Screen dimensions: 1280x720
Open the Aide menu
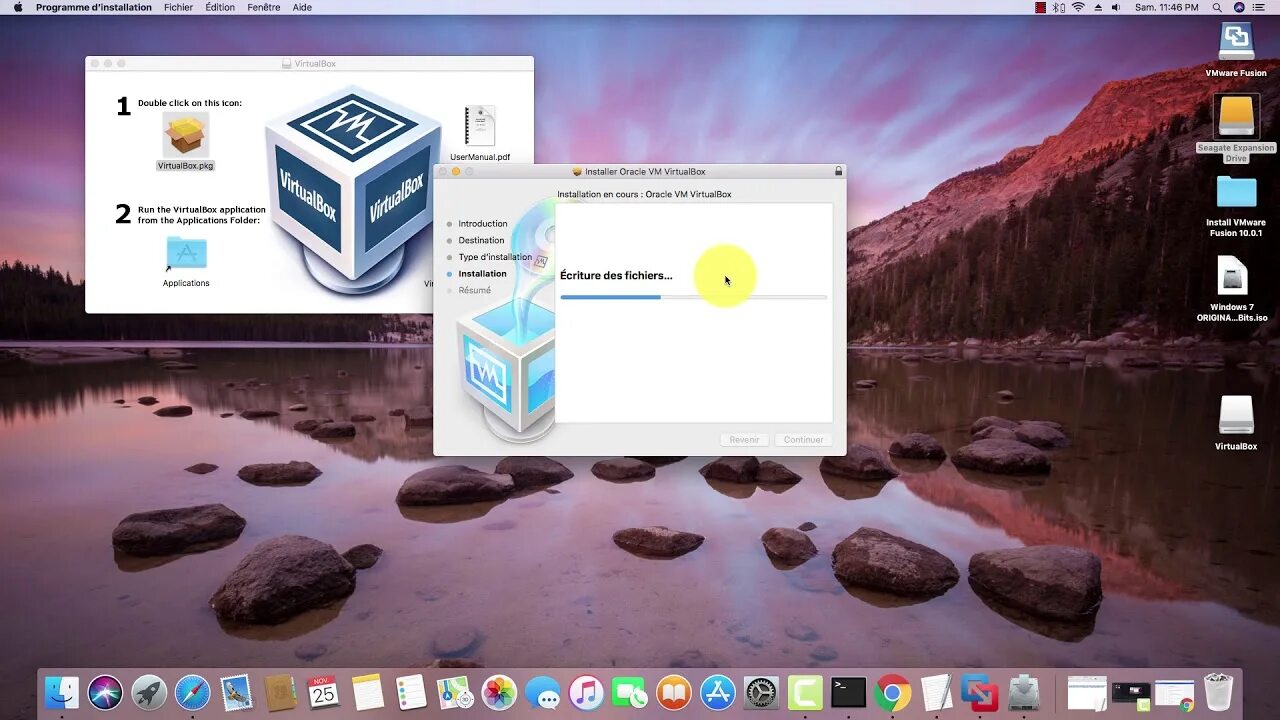tap(302, 7)
